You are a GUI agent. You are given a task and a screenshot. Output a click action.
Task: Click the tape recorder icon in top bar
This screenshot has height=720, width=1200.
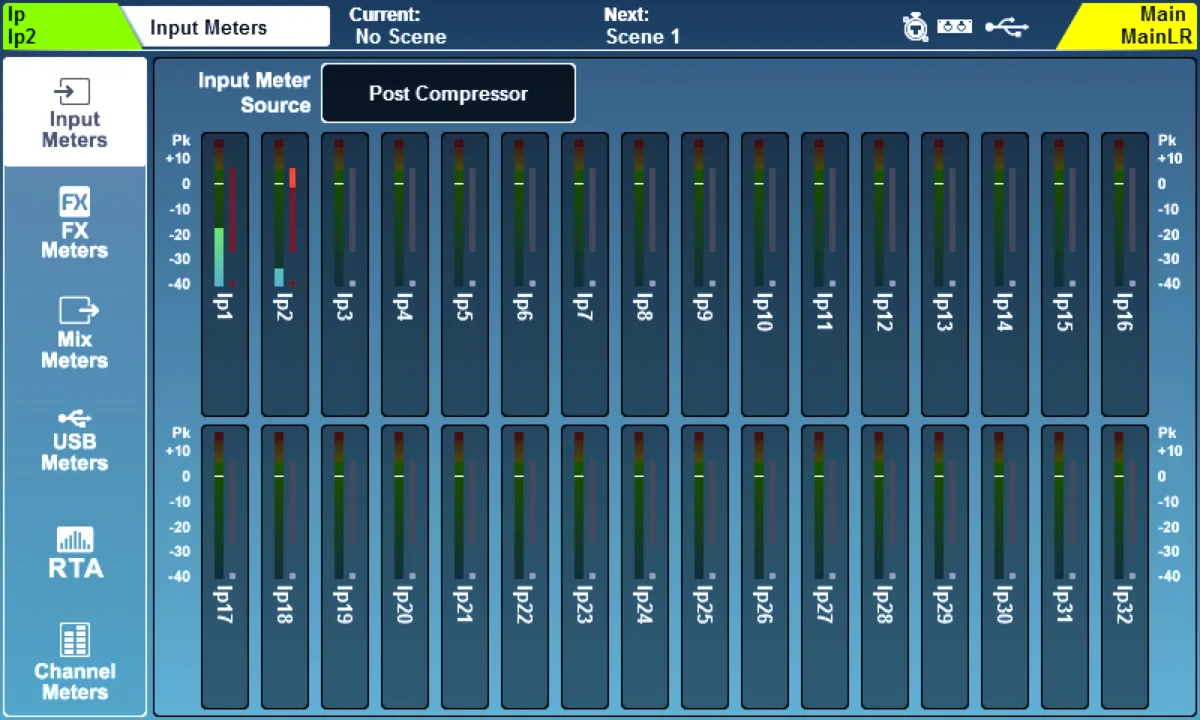point(955,27)
